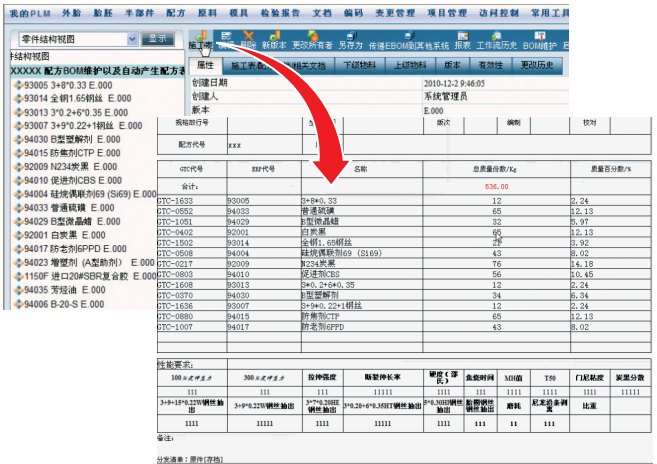Select tree item 94015 防焦剂CTP
Screen dimensions: 657x464
point(72,153)
